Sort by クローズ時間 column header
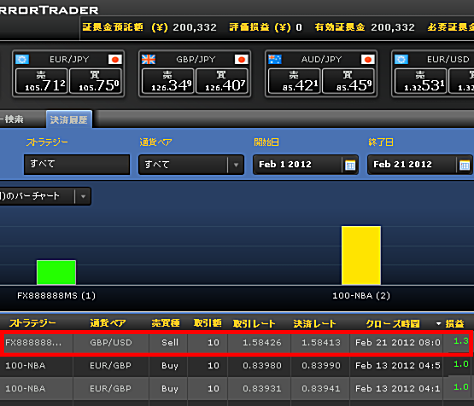The width and height of the screenshot is (474, 406). 393,324
